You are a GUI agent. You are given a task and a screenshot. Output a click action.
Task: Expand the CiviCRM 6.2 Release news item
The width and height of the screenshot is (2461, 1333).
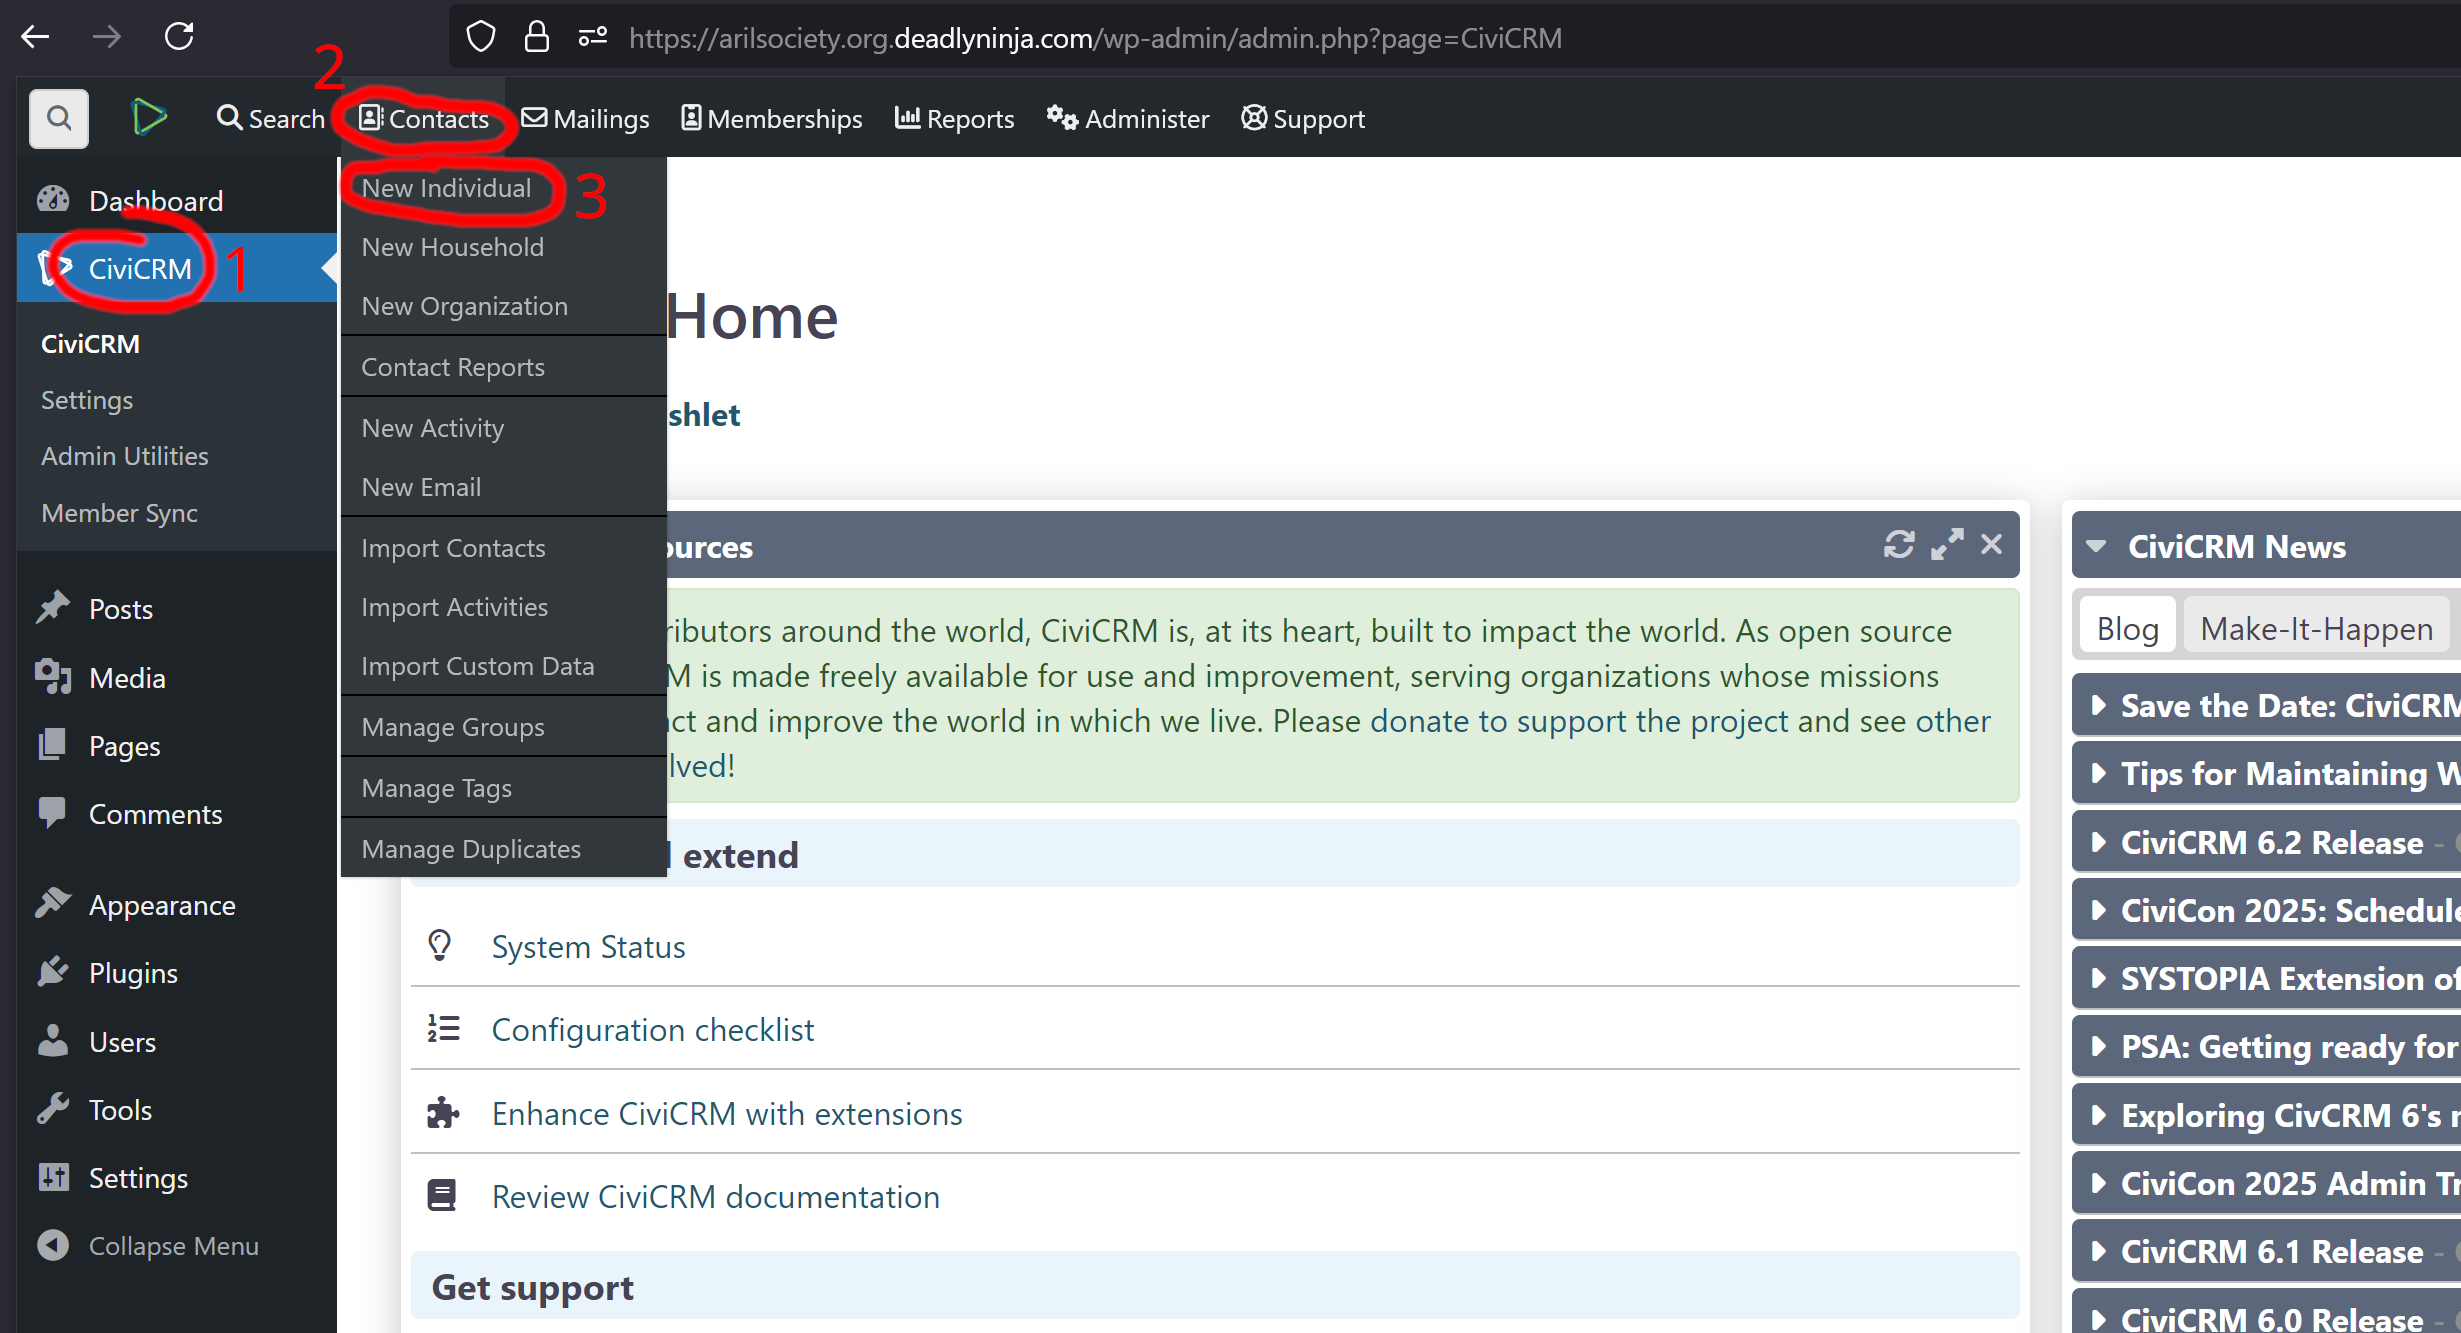2099,843
